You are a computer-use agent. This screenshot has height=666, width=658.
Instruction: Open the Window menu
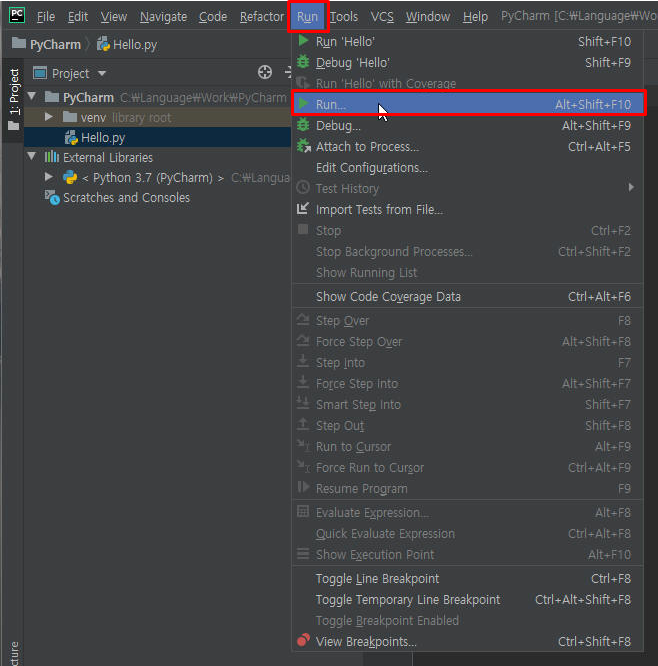click(428, 17)
